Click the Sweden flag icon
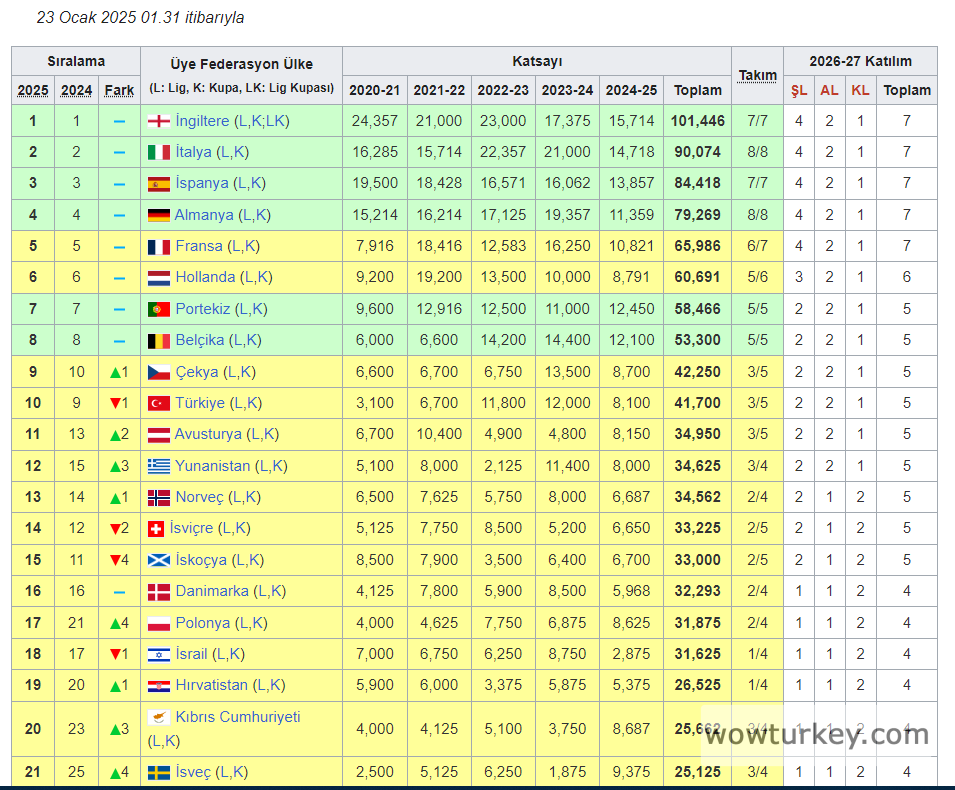 pyautogui.click(x=158, y=772)
